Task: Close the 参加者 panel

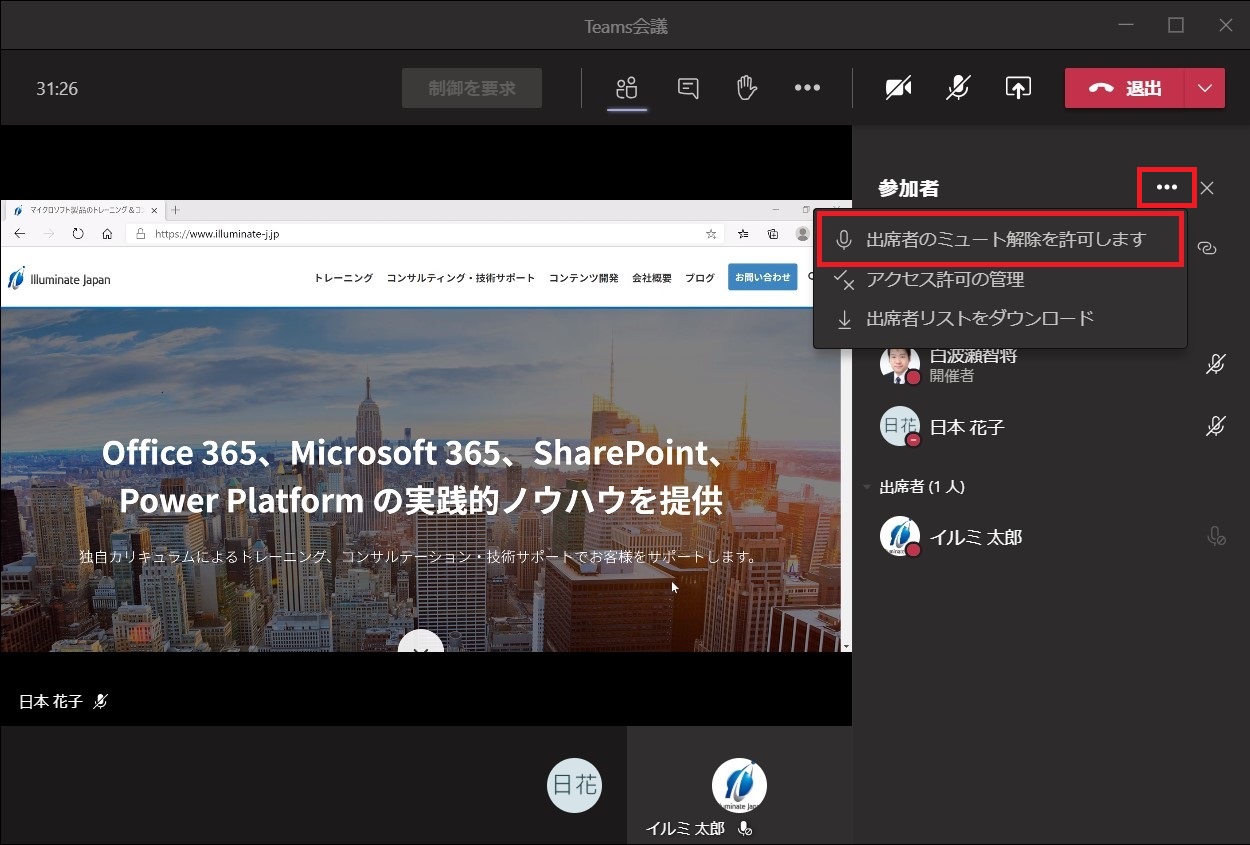Action: (1208, 188)
